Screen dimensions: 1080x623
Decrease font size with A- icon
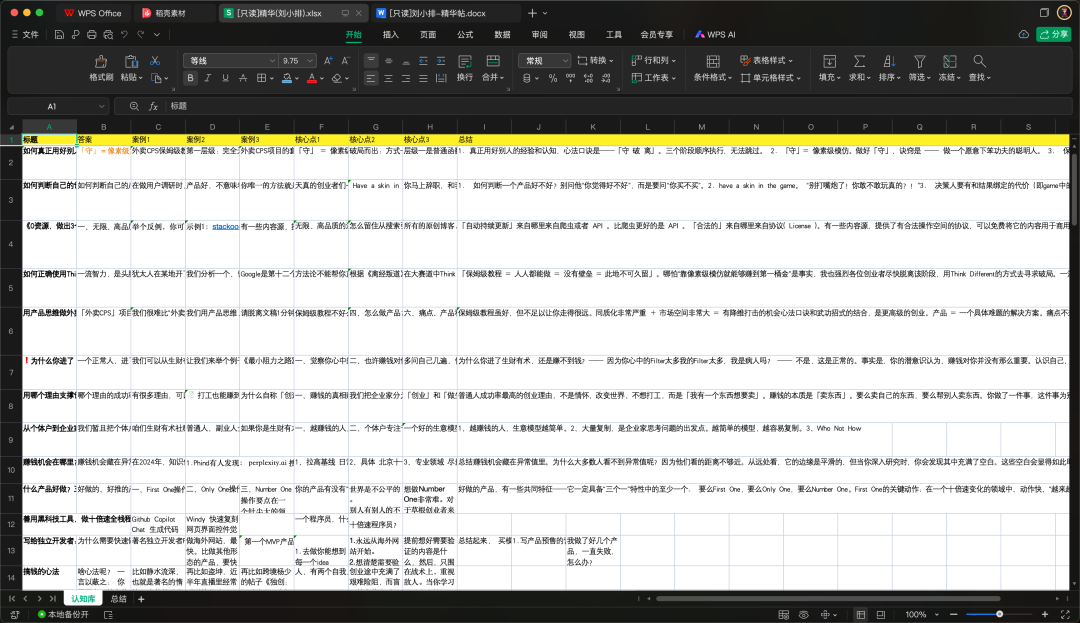click(346, 61)
